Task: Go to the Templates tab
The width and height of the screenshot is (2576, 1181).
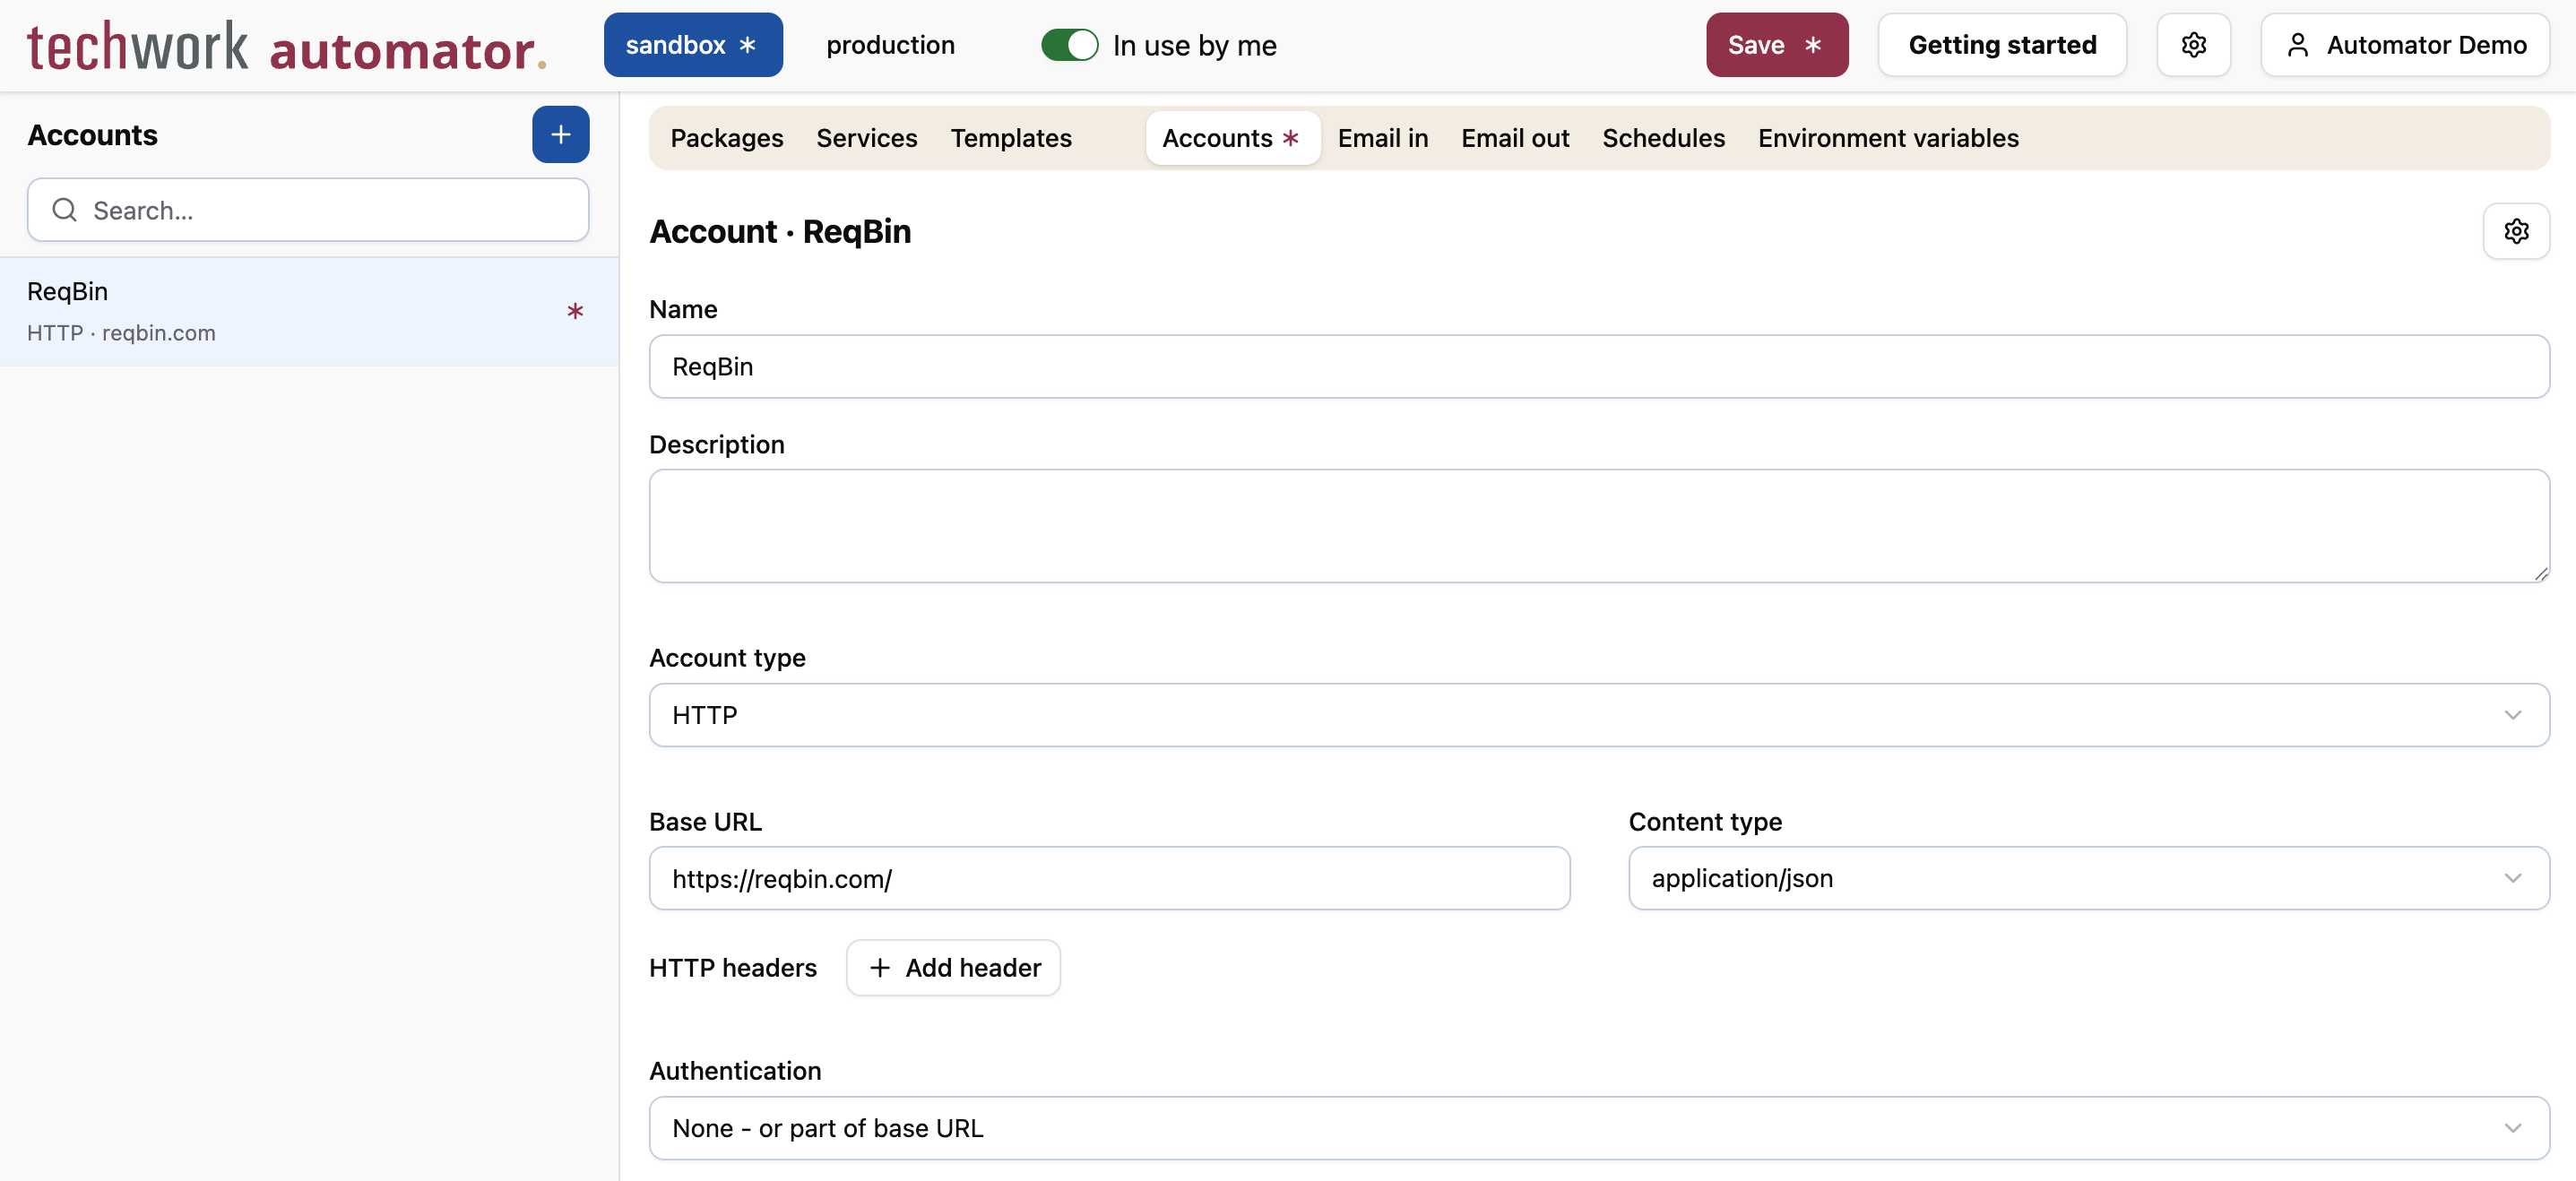Action: coord(1010,138)
